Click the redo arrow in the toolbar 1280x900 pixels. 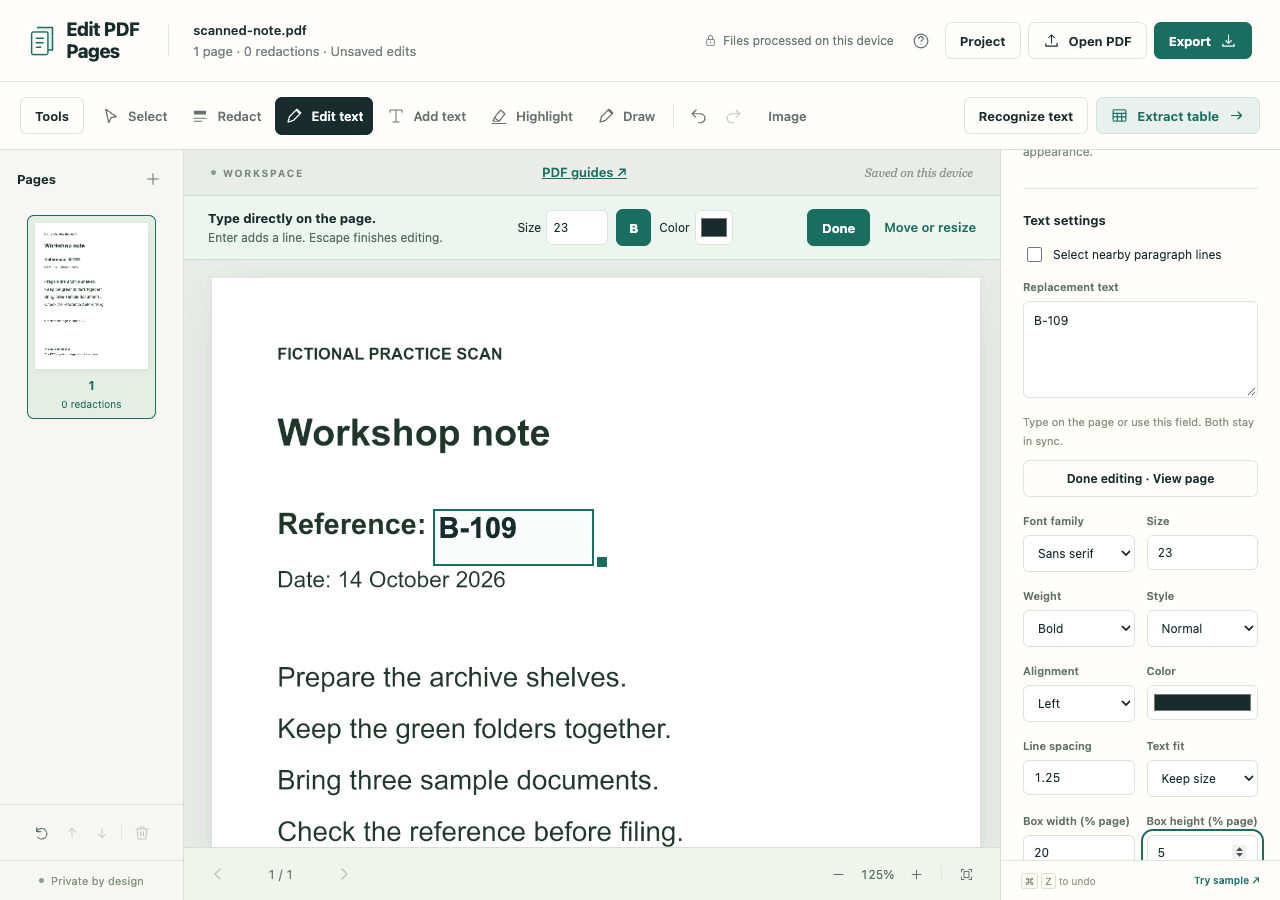click(733, 116)
